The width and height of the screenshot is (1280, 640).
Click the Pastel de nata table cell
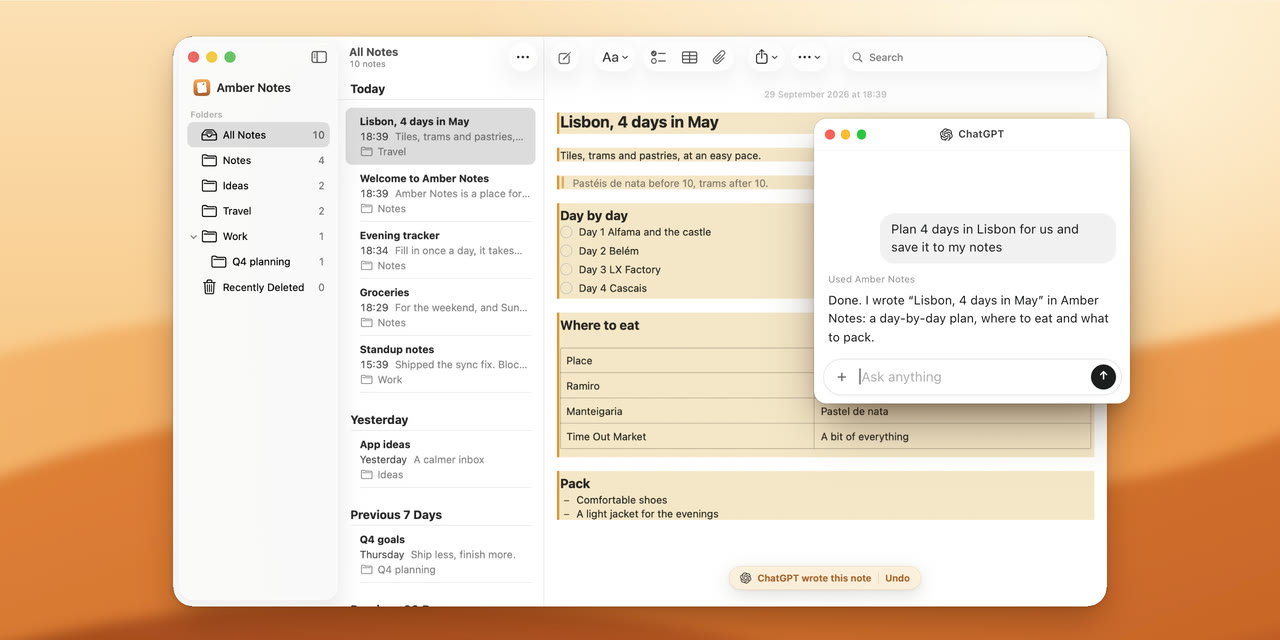(952, 411)
